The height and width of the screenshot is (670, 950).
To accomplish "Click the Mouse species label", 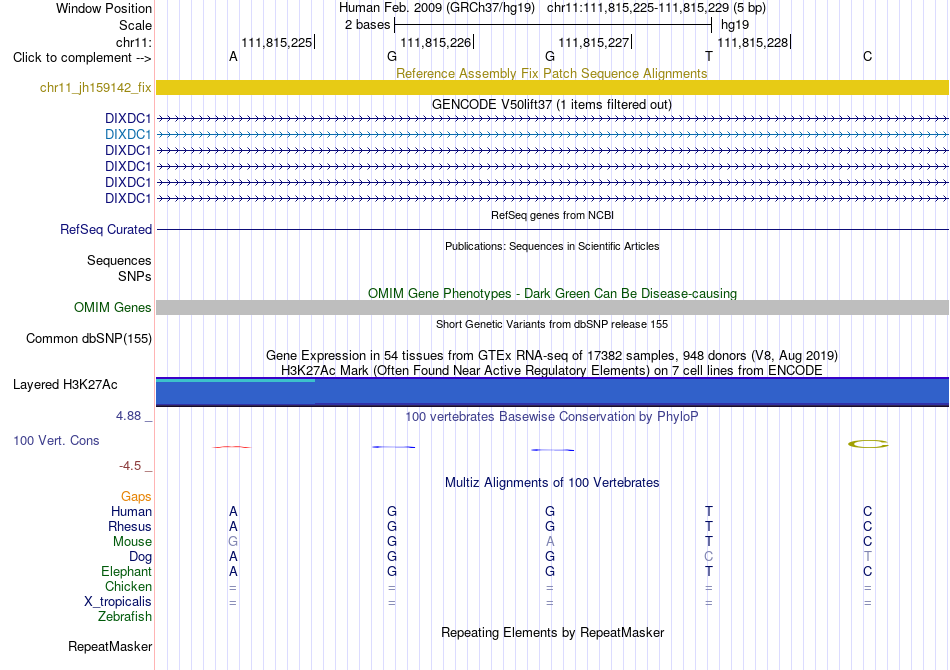I will [132, 542].
